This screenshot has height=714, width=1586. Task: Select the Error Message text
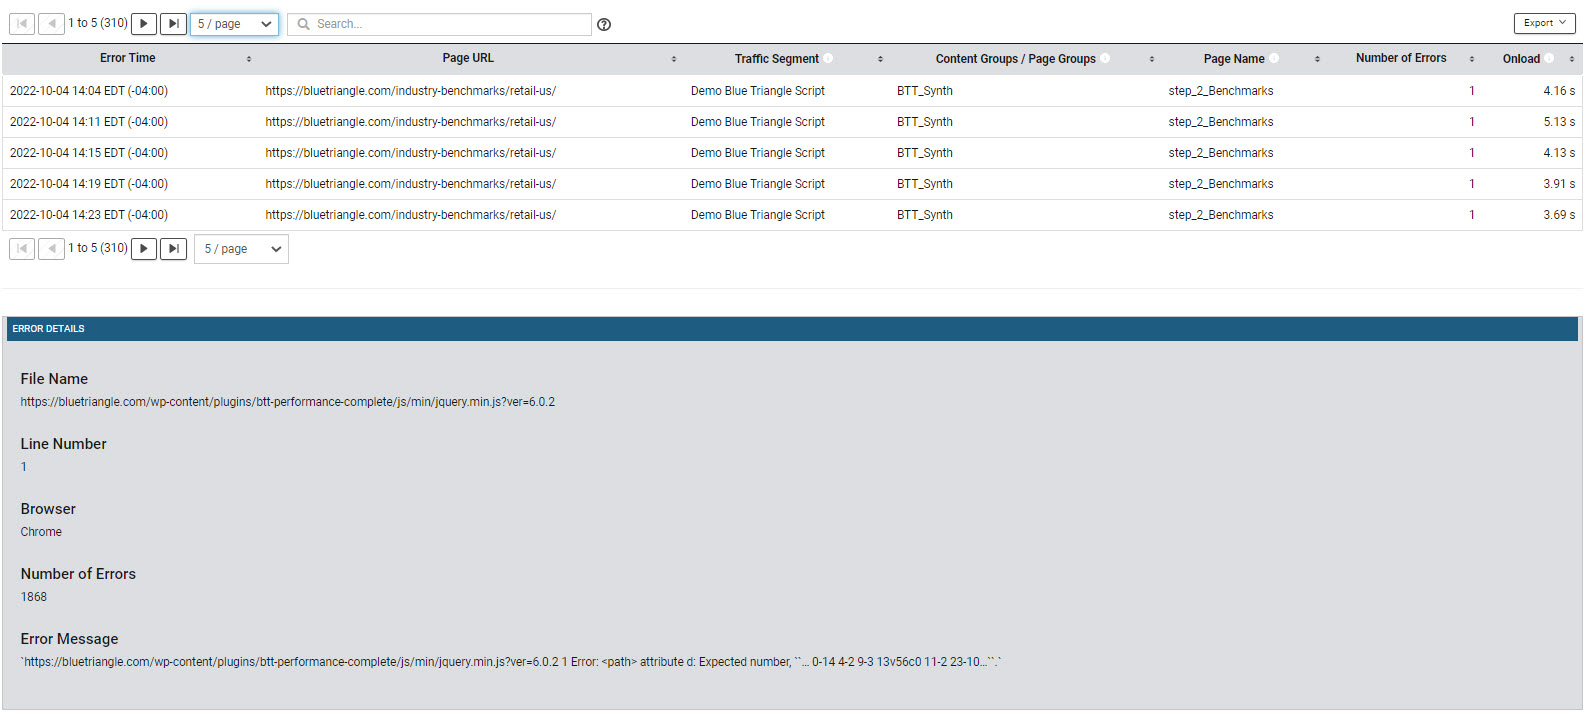[x=511, y=662]
